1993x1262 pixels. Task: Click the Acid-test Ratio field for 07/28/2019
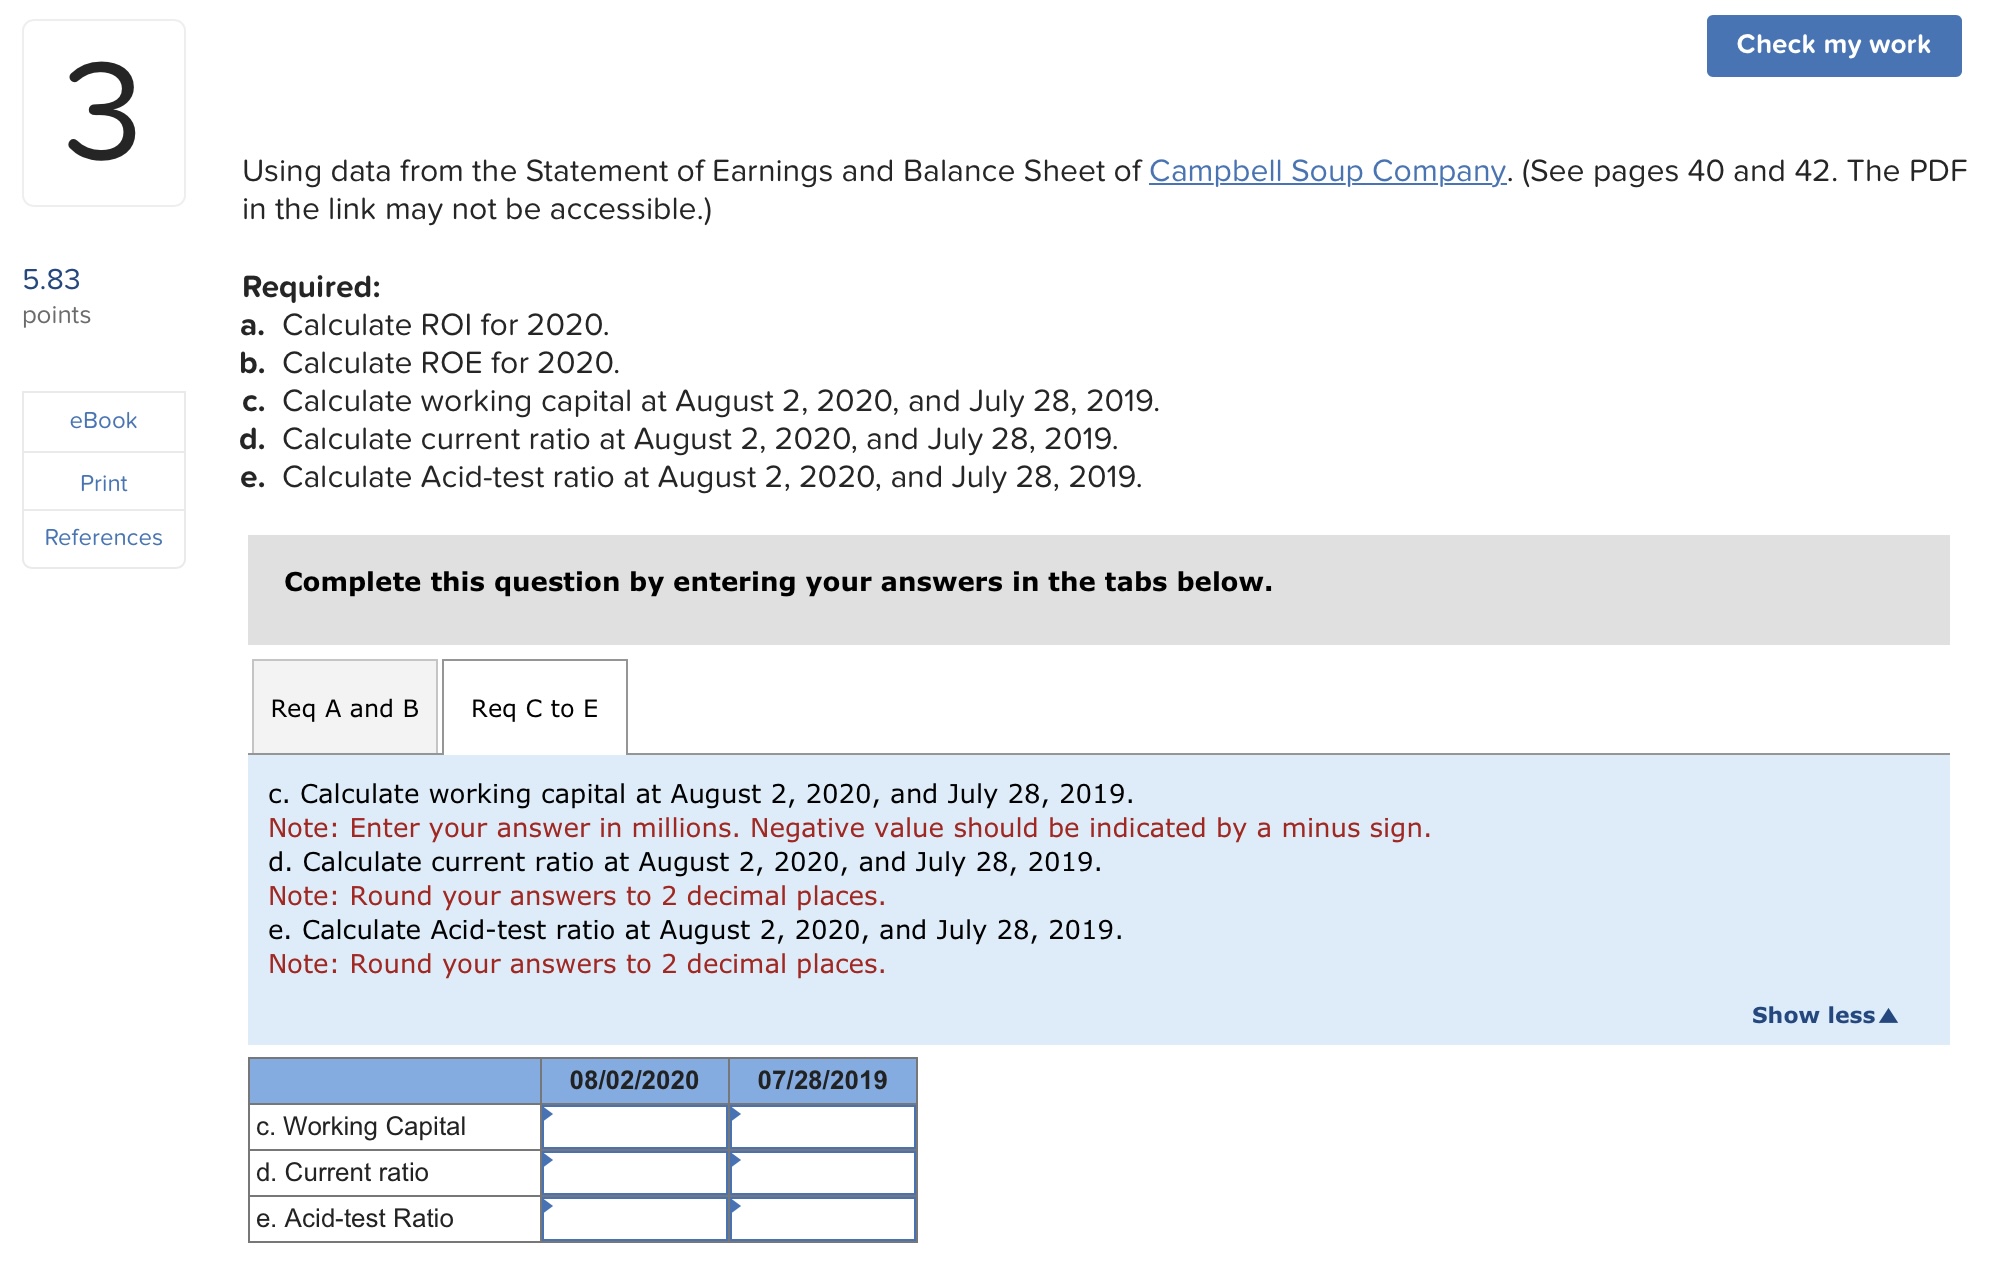pos(824,1218)
